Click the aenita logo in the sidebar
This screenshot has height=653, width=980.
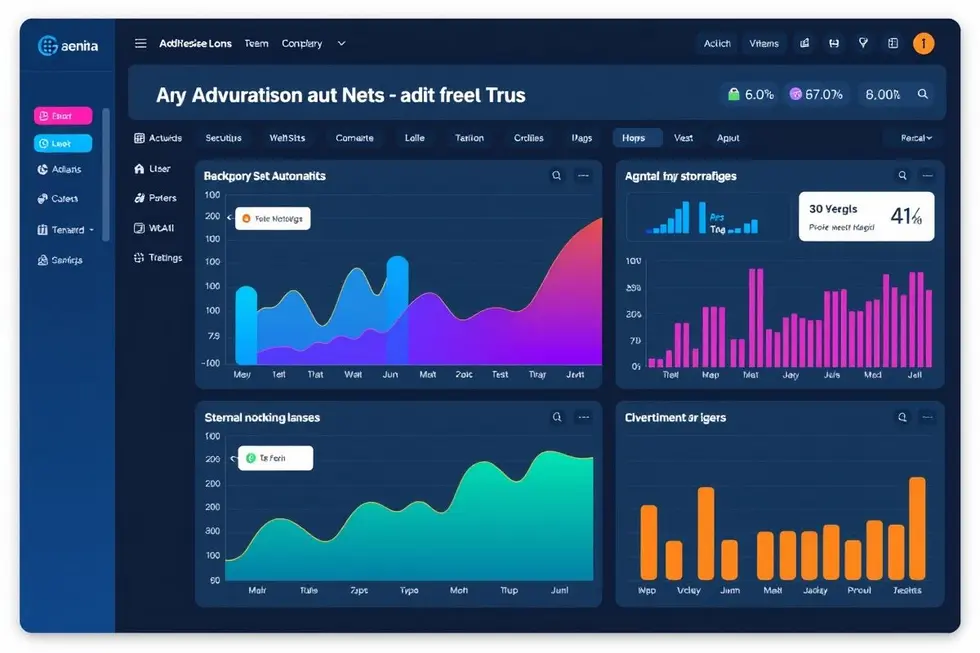(67, 46)
